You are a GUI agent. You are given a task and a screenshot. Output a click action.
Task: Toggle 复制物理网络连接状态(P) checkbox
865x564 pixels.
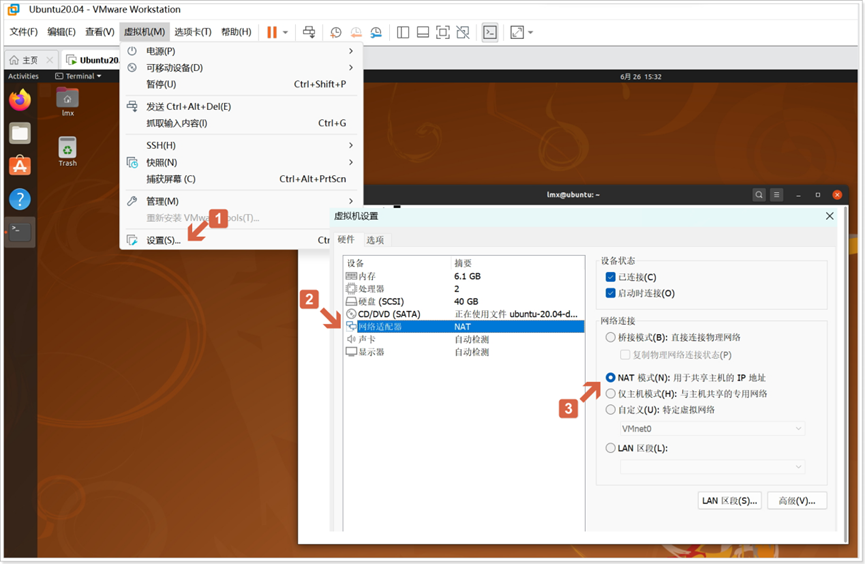click(625, 354)
